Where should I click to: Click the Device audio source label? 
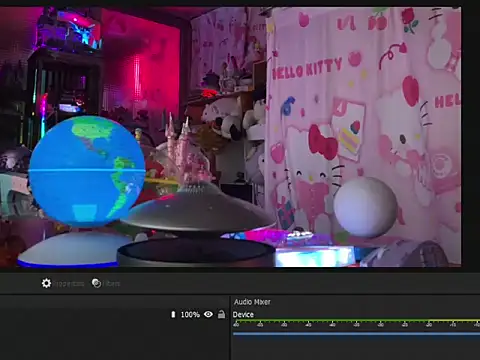coord(243,315)
